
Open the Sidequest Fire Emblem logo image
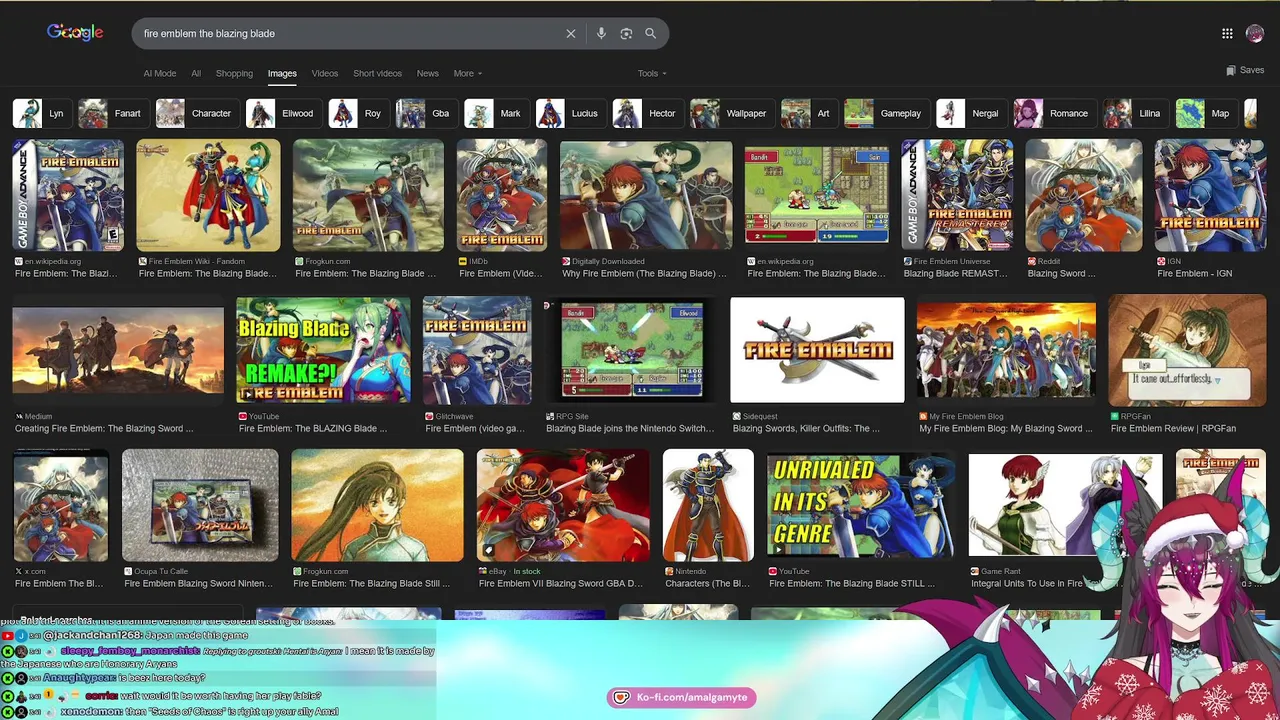coord(817,350)
